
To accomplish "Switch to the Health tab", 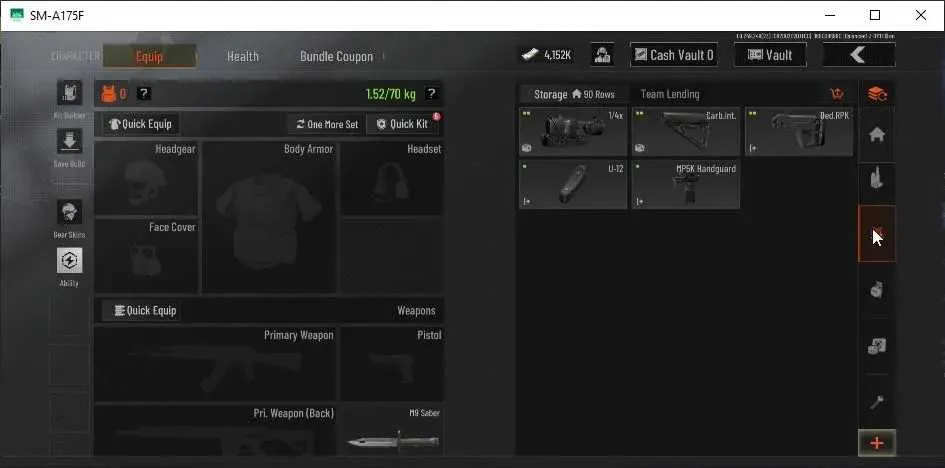I will point(243,56).
